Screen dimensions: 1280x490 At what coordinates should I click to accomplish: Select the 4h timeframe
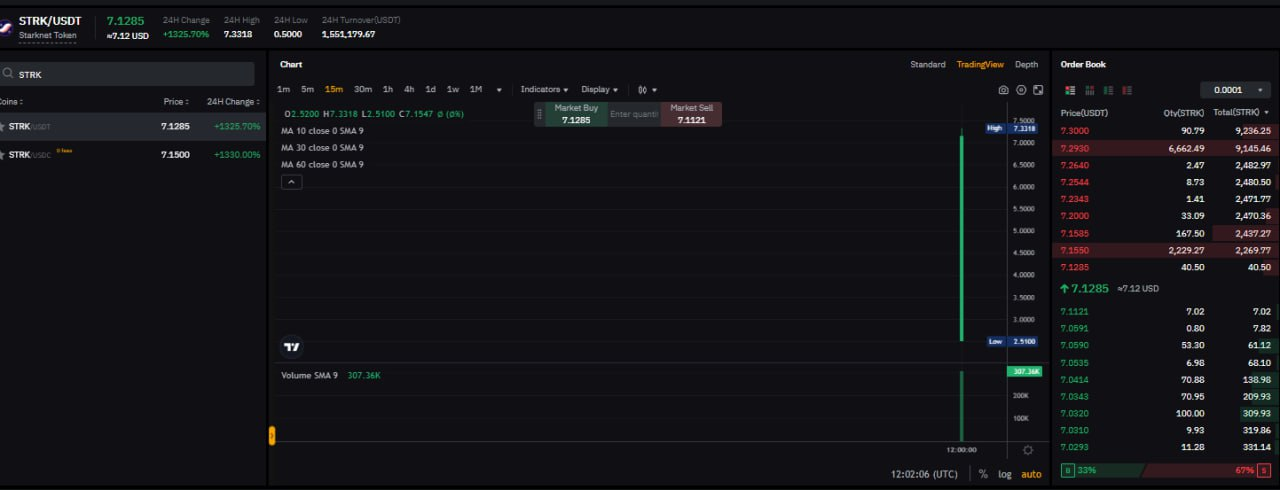409,90
